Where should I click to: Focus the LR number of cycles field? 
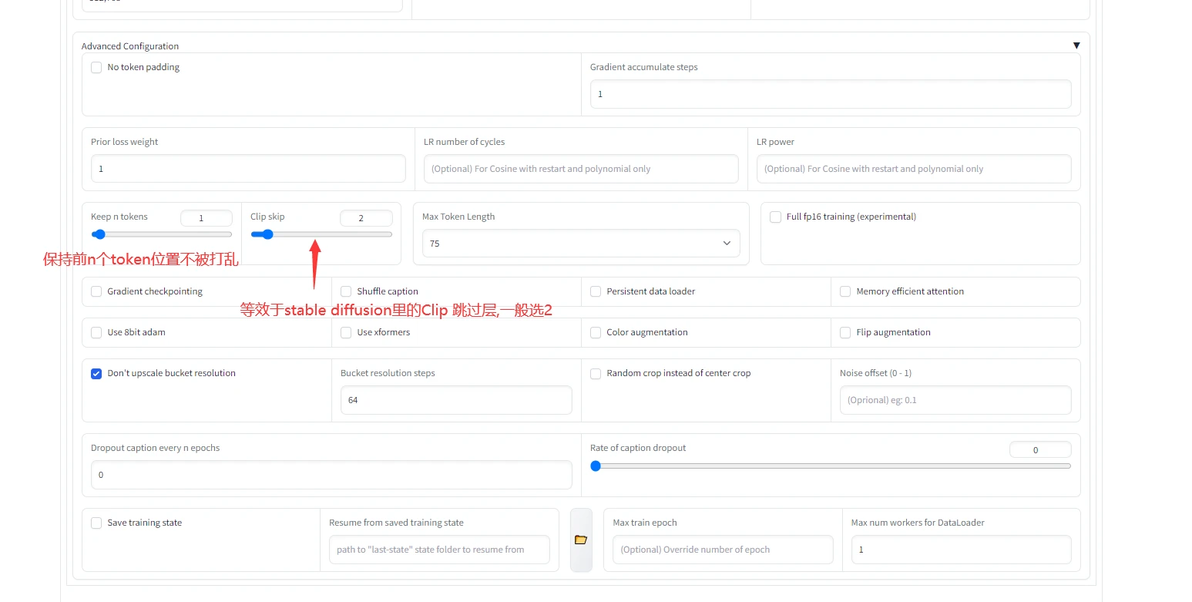click(581, 169)
